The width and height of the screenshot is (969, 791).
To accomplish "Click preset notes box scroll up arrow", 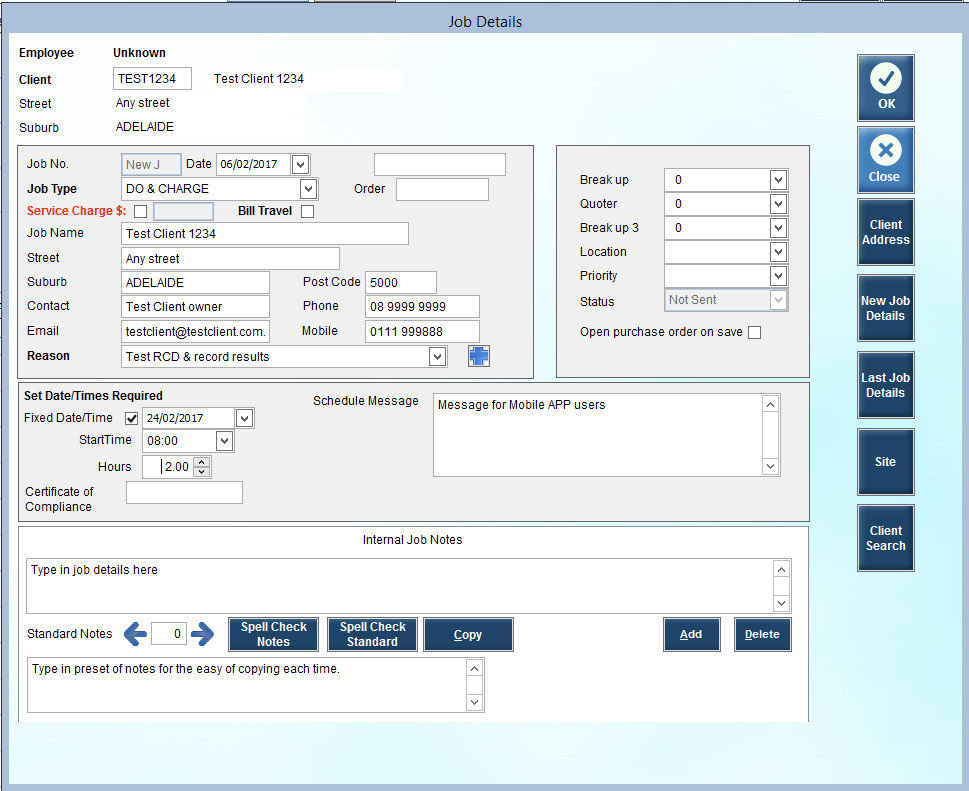I will point(474,668).
